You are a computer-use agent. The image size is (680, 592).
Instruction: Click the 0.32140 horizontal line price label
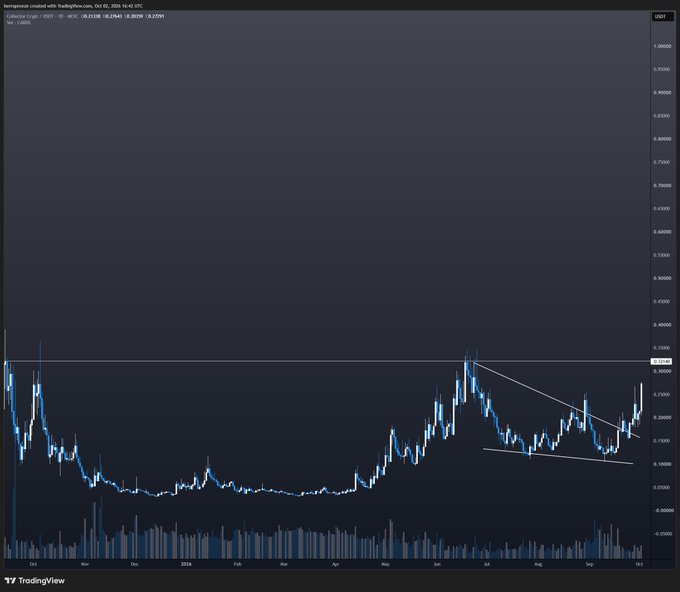click(x=662, y=361)
